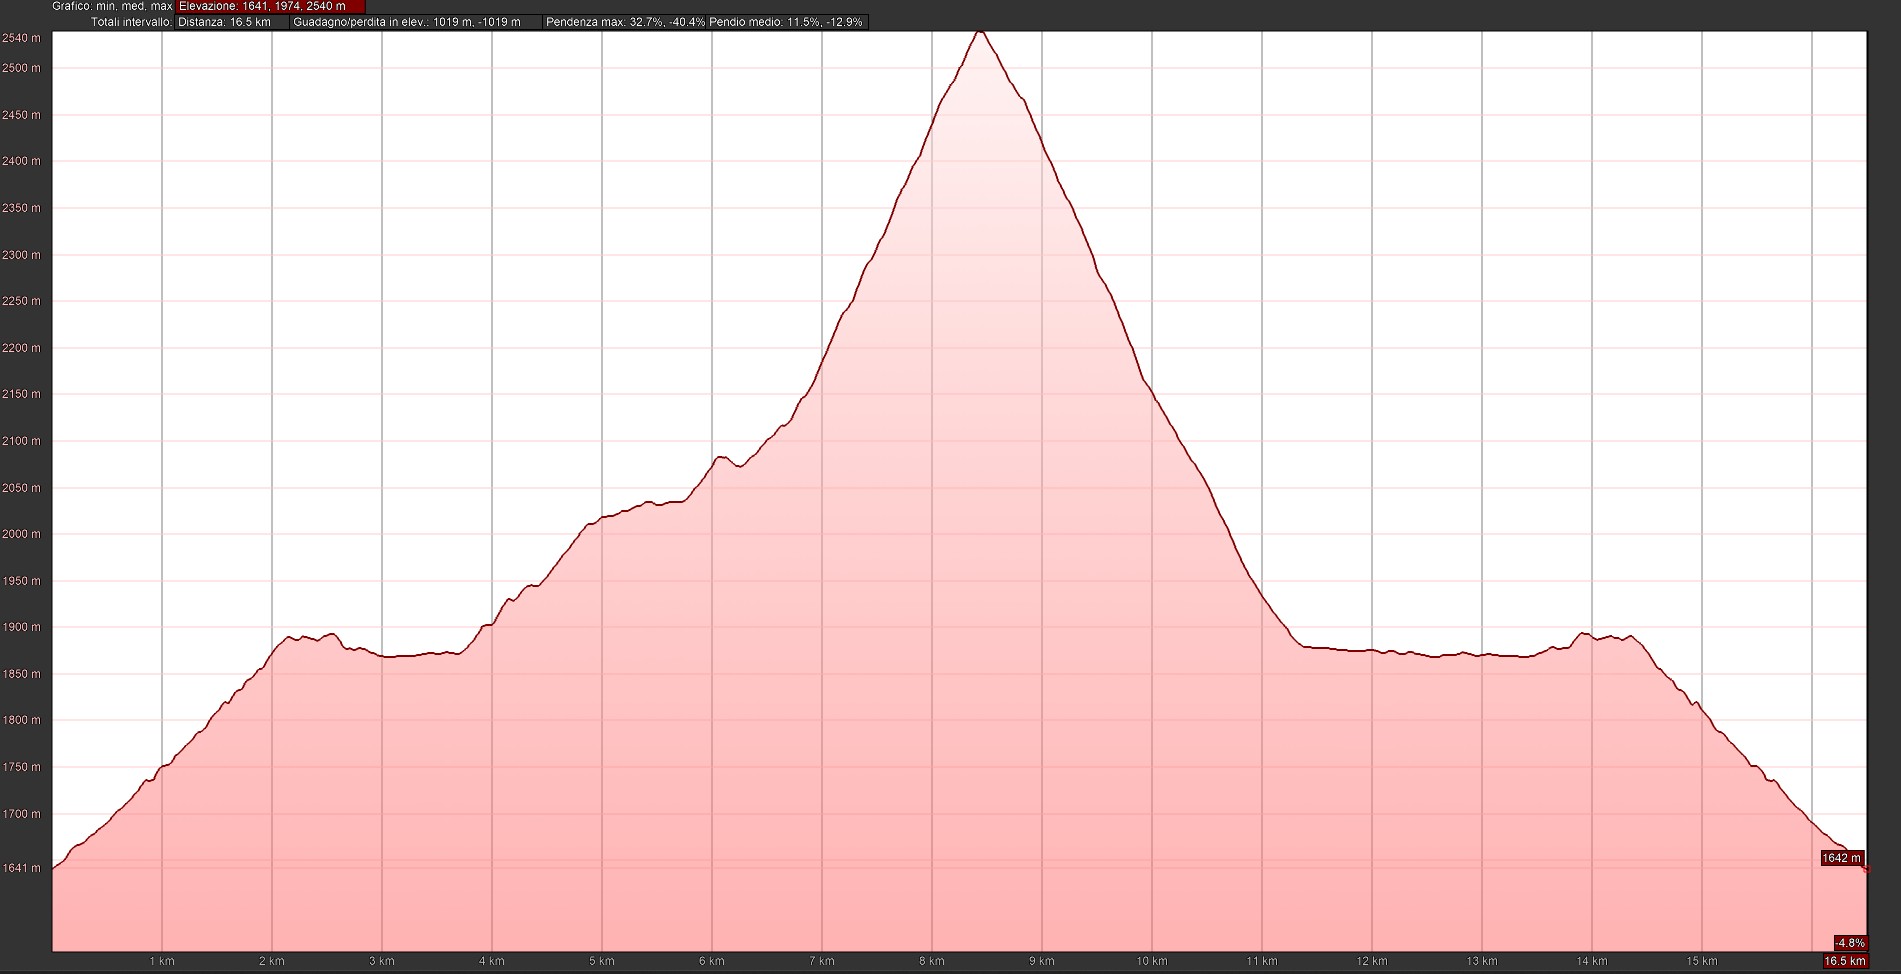Image resolution: width=1901 pixels, height=974 pixels.
Task: Click the summit peak of the elevation profile
Action: (x=980, y=33)
